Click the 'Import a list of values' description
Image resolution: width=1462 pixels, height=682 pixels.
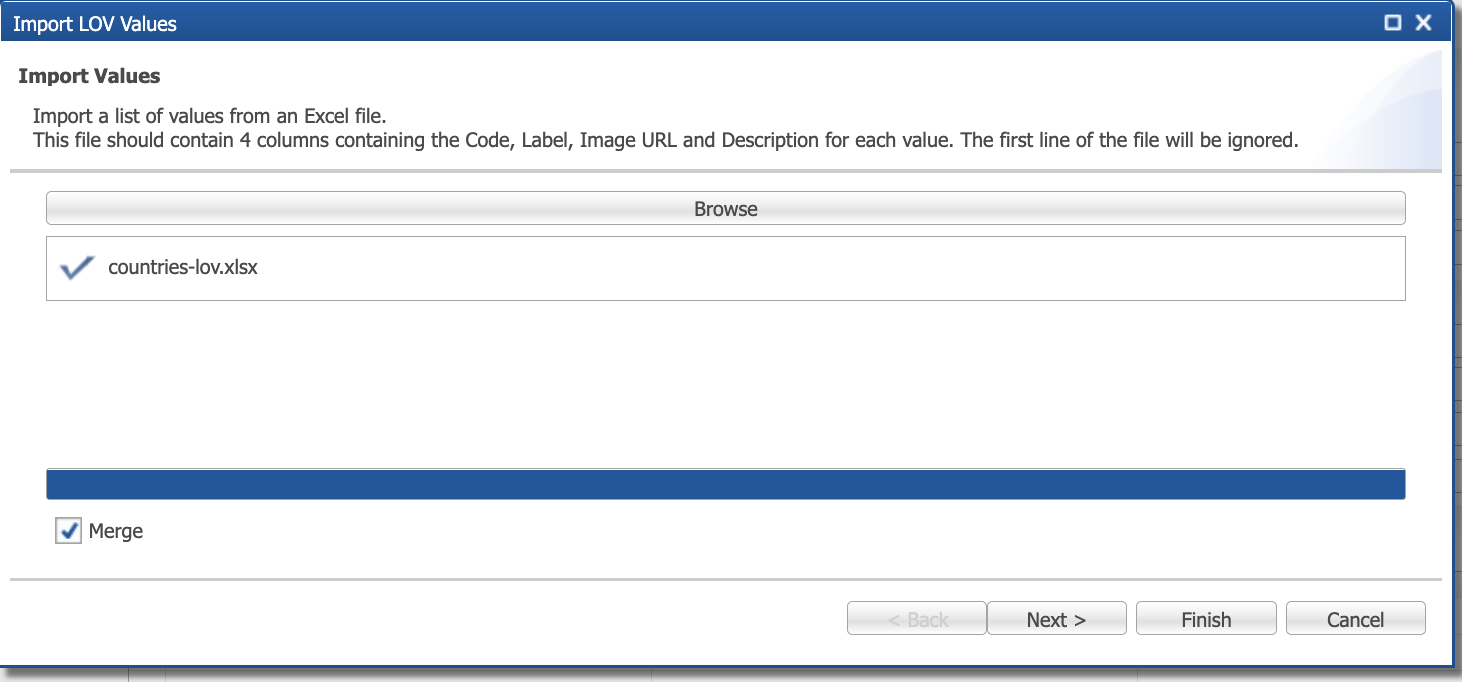tap(210, 116)
